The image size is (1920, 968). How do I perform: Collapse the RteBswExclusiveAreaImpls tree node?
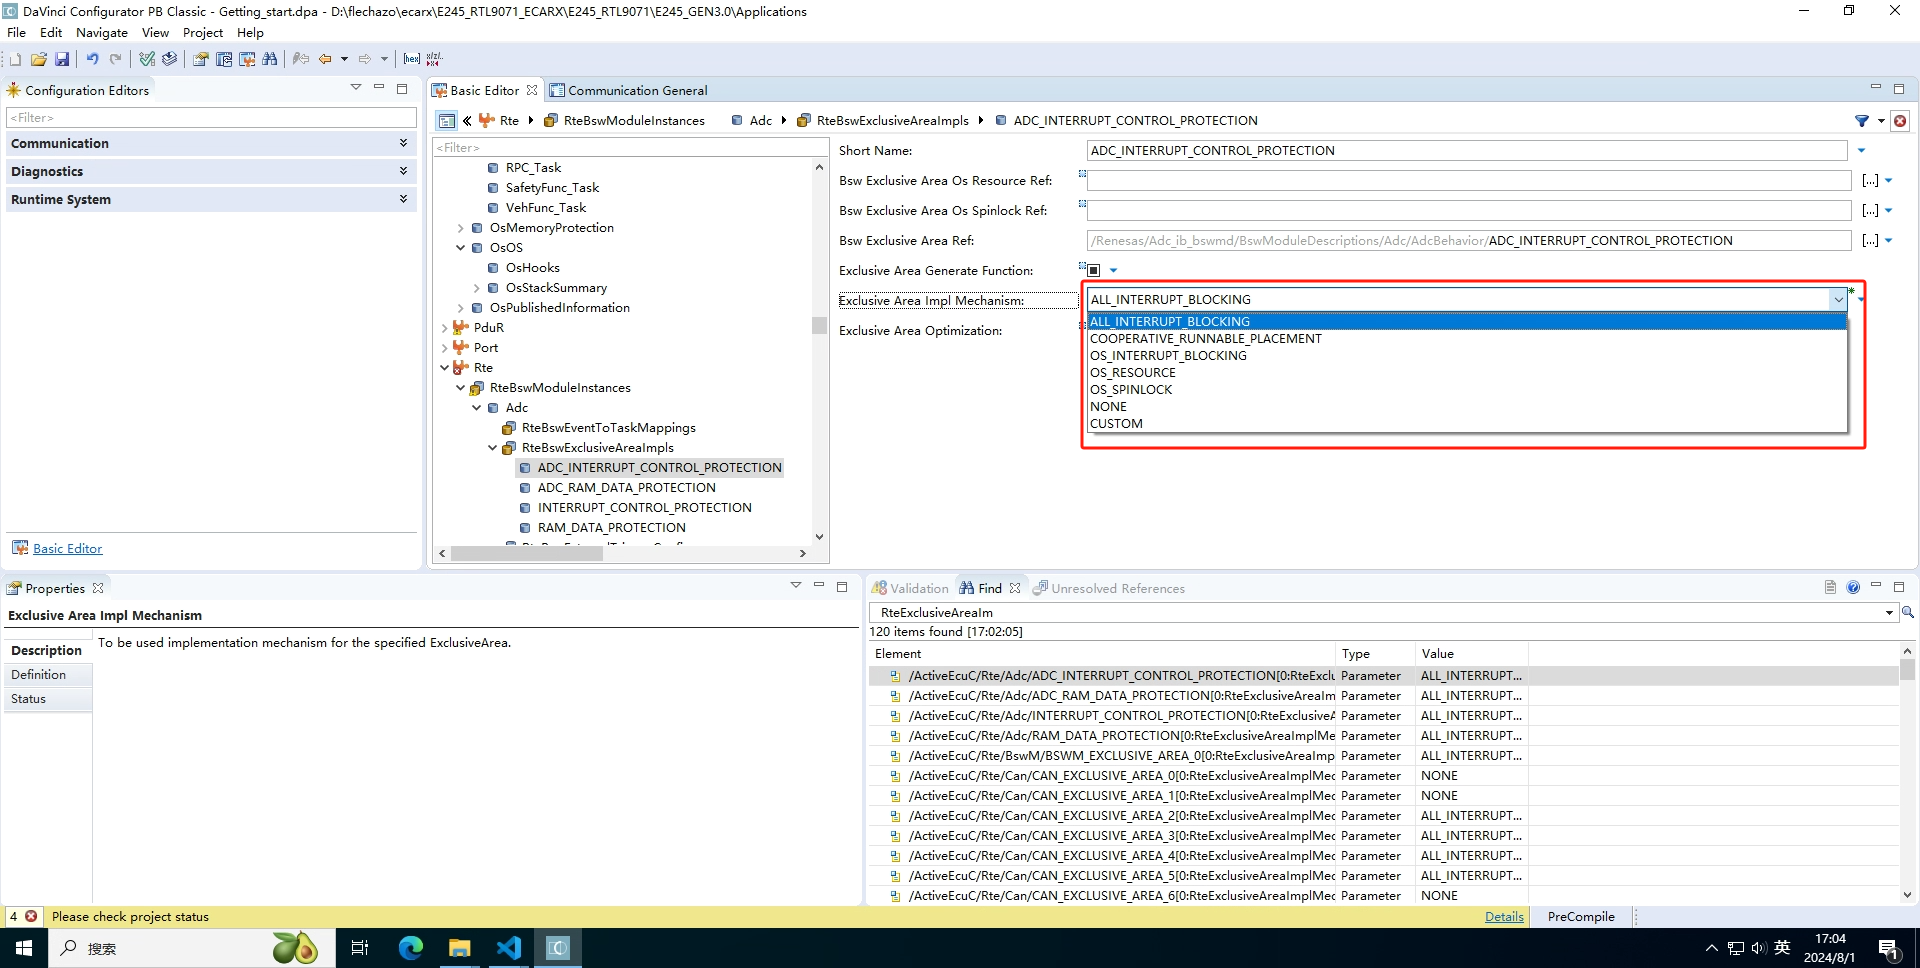[x=492, y=448]
